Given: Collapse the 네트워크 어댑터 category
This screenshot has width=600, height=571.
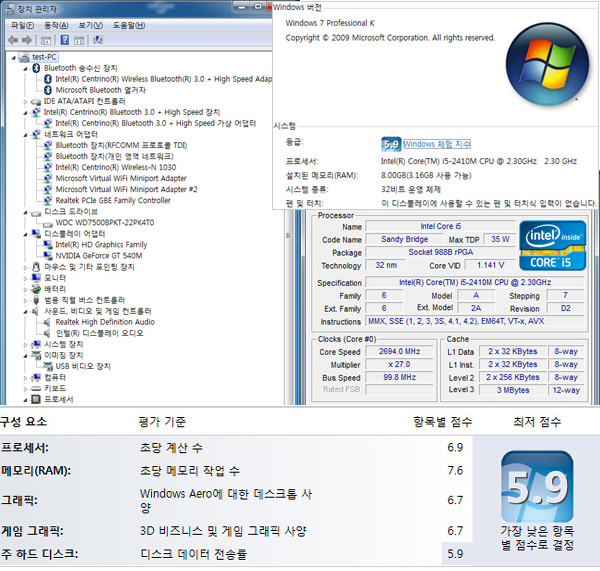Looking at the screenshot, I should (x=25, y=135).
